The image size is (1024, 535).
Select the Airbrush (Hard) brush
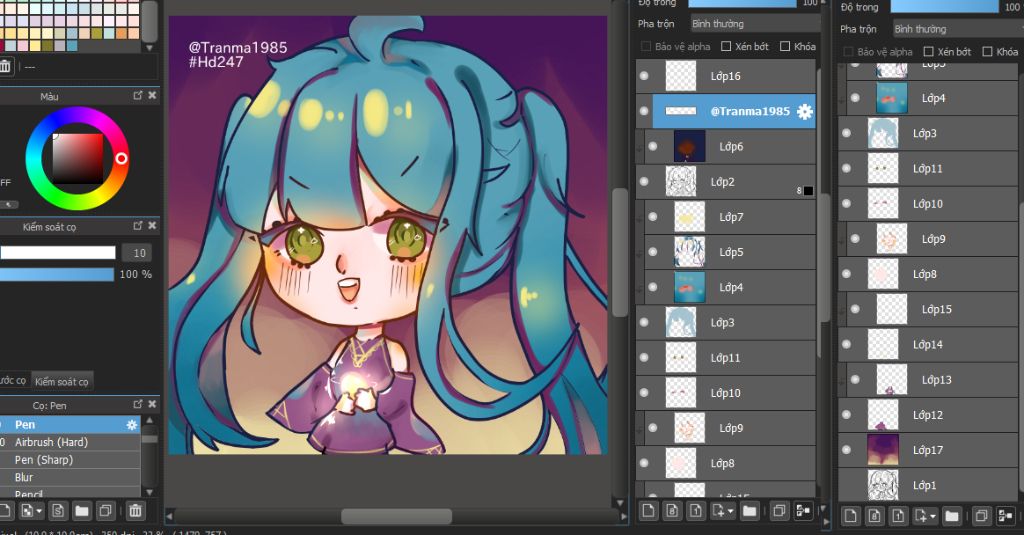(70, 442)
